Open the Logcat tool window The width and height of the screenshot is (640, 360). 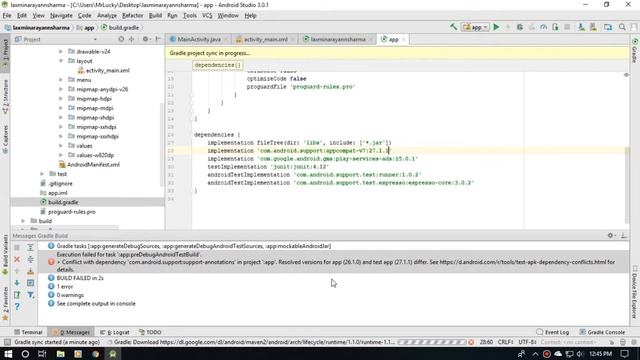[x=115, y=332]
